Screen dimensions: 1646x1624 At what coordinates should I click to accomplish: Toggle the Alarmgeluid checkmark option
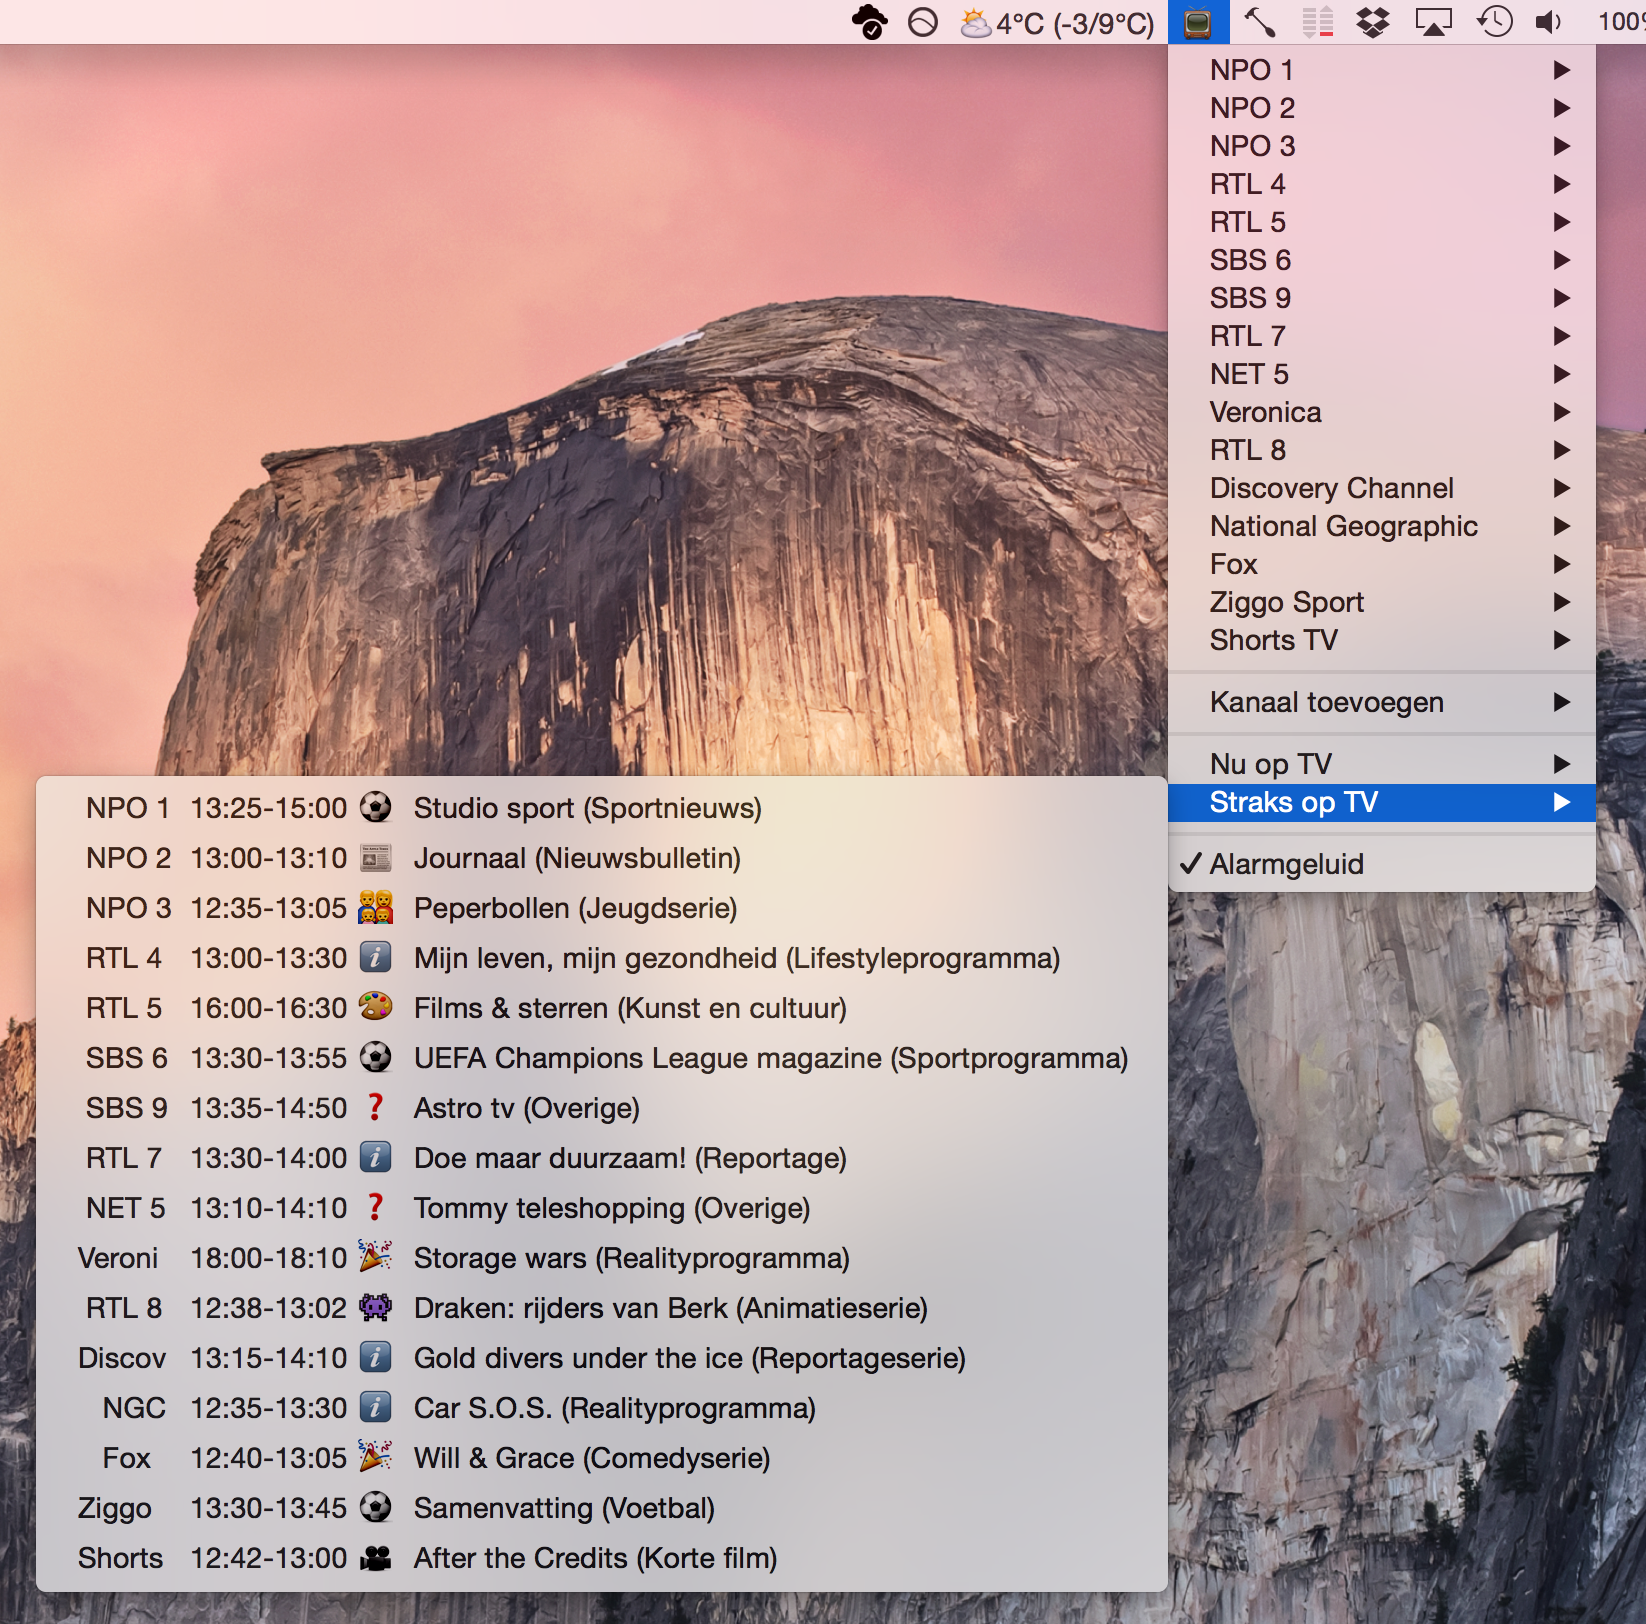point(1382,864)
